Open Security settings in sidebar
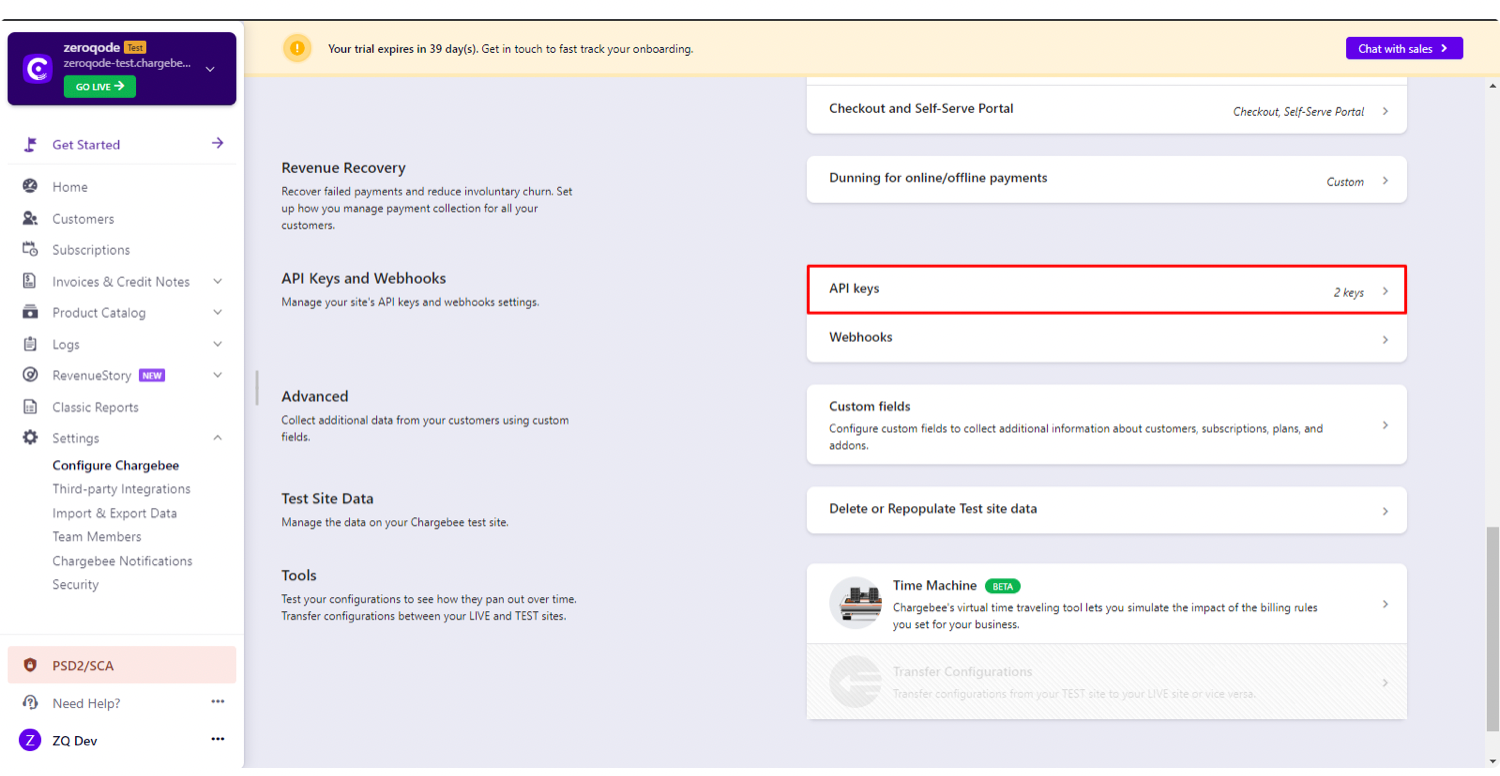 point(75,585)
